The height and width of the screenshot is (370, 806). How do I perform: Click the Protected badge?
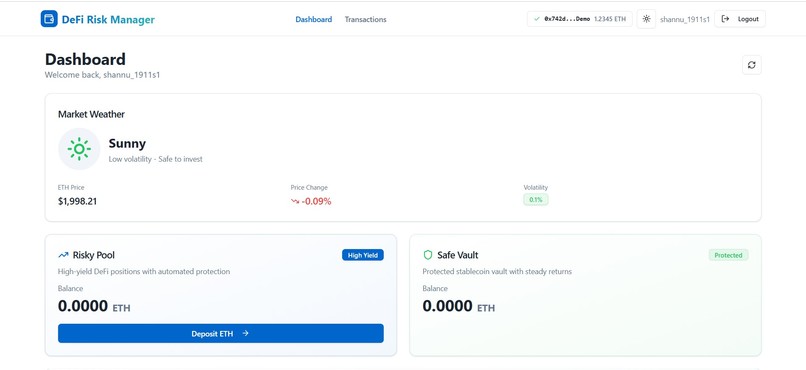coord(728,255)
